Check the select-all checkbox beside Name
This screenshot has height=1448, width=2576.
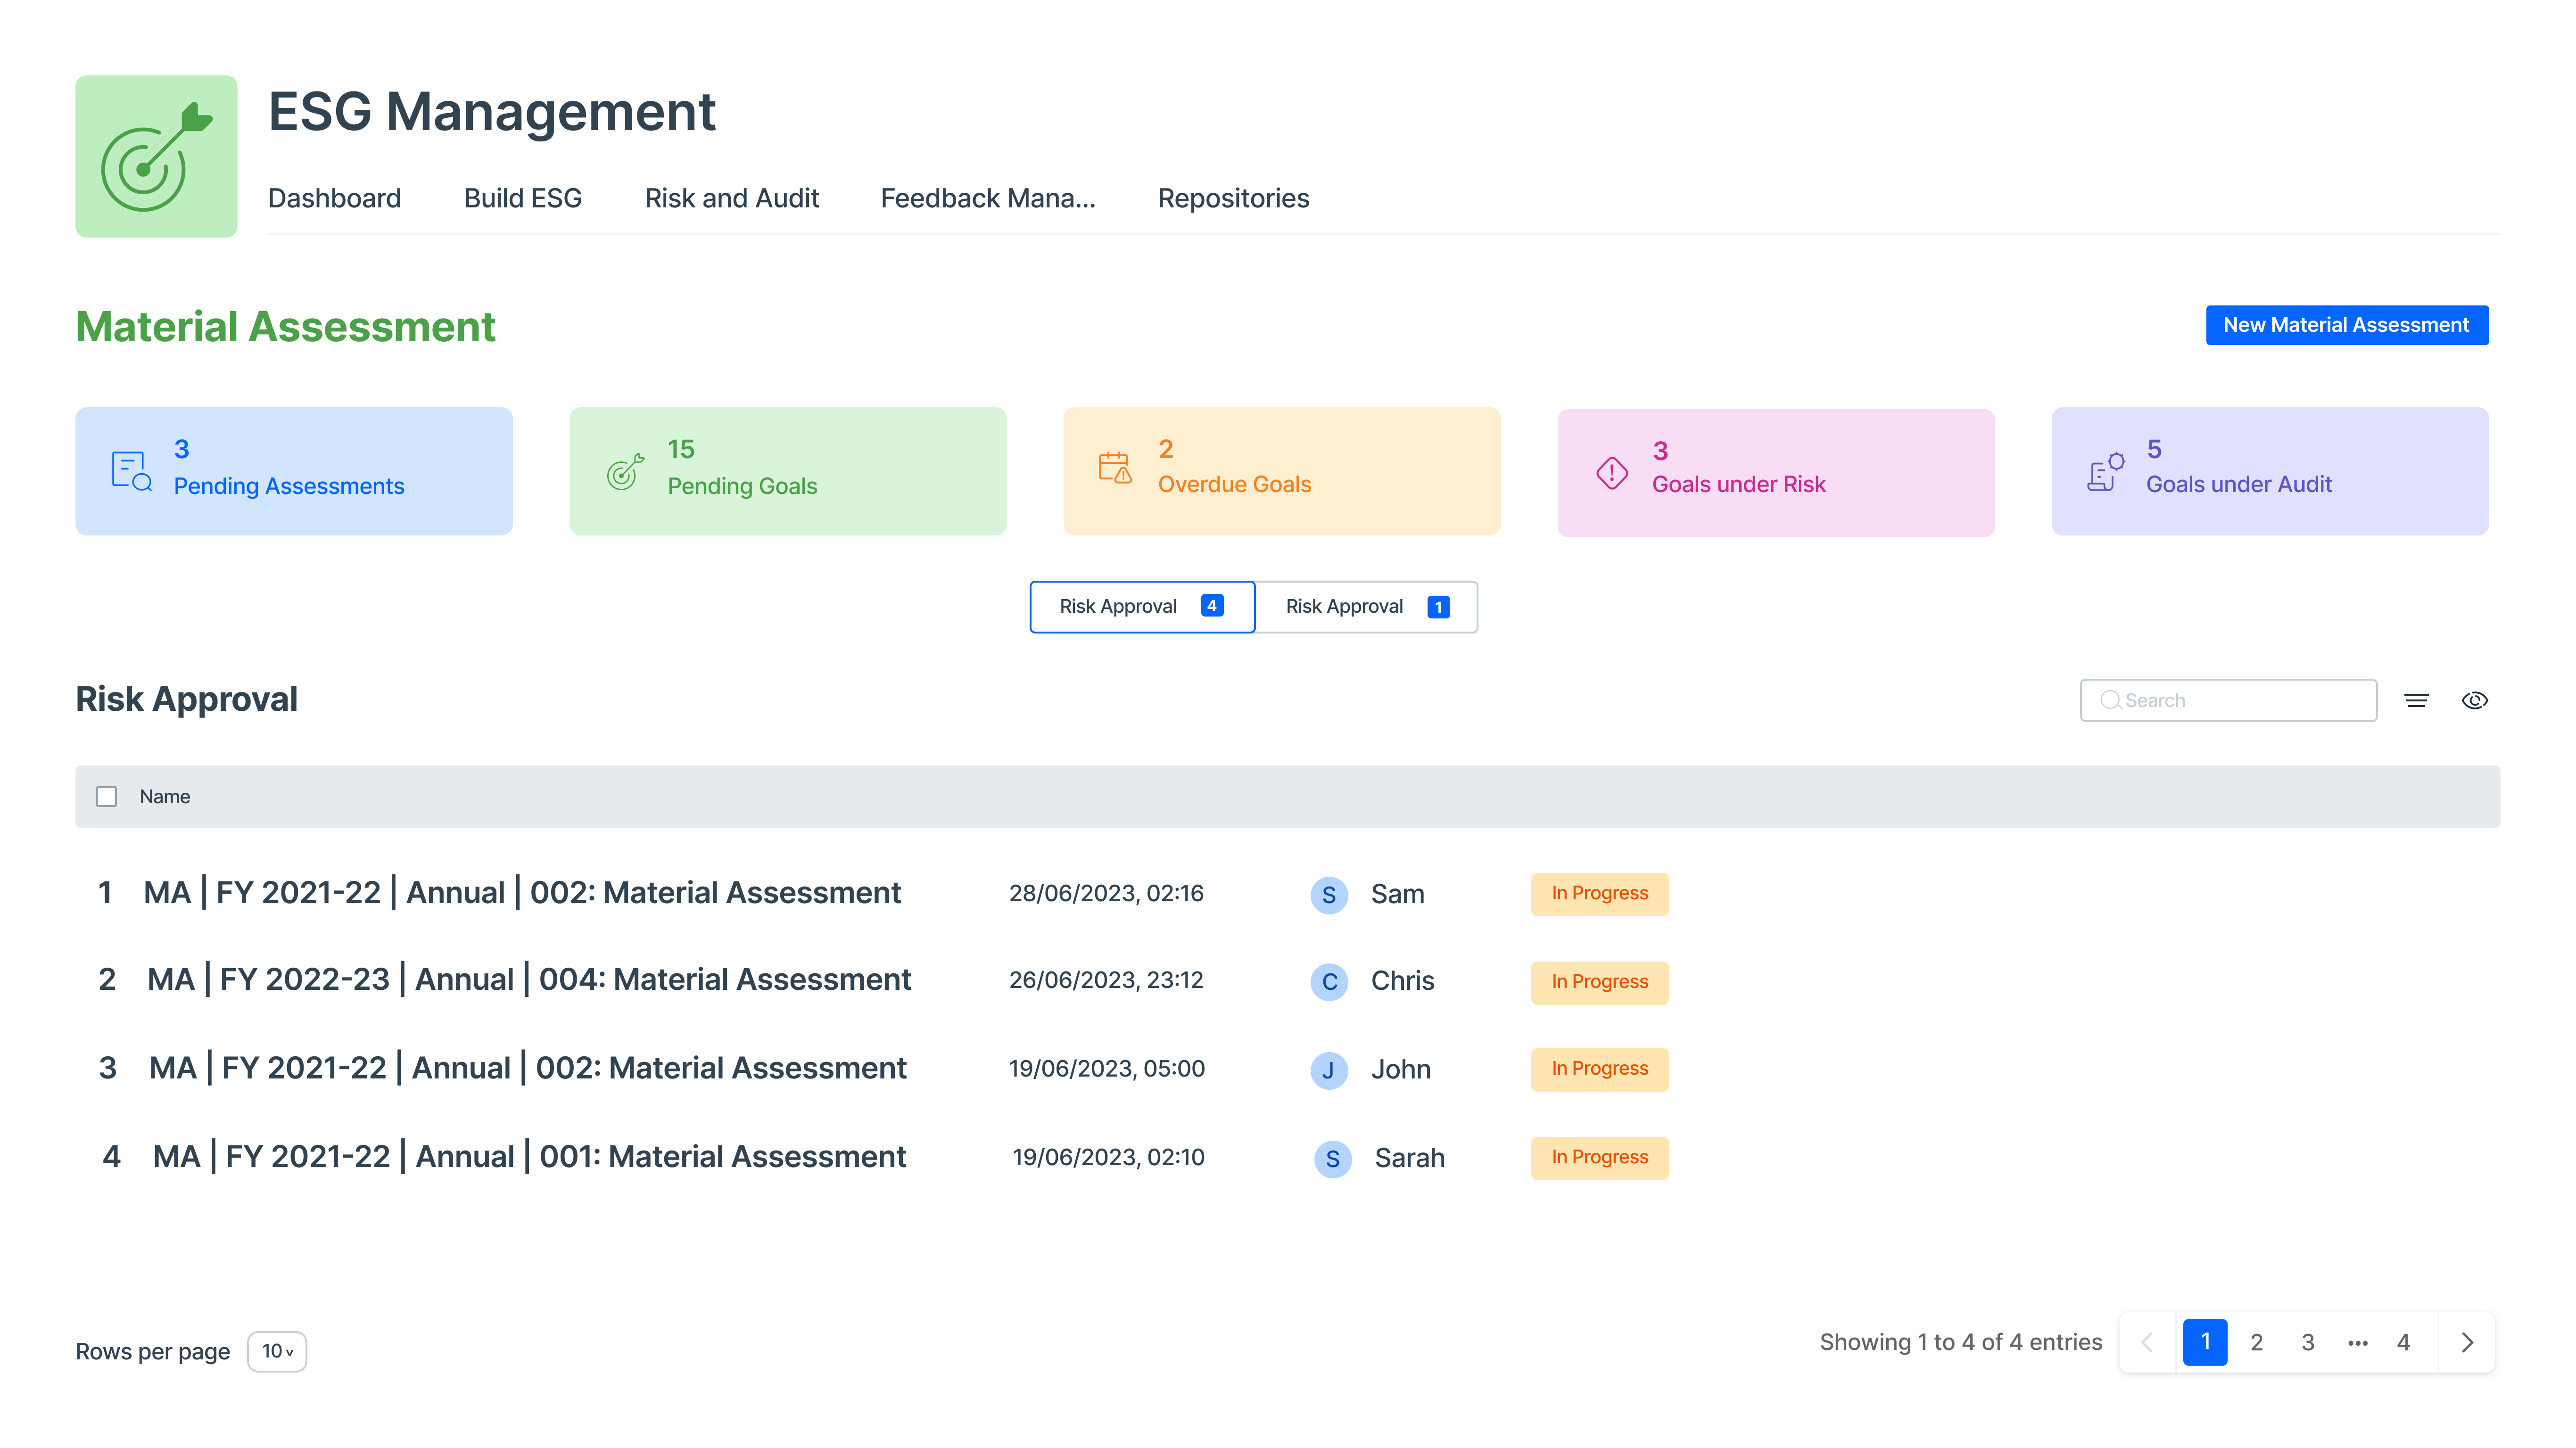pyautogui.click(x=107, y=796)
